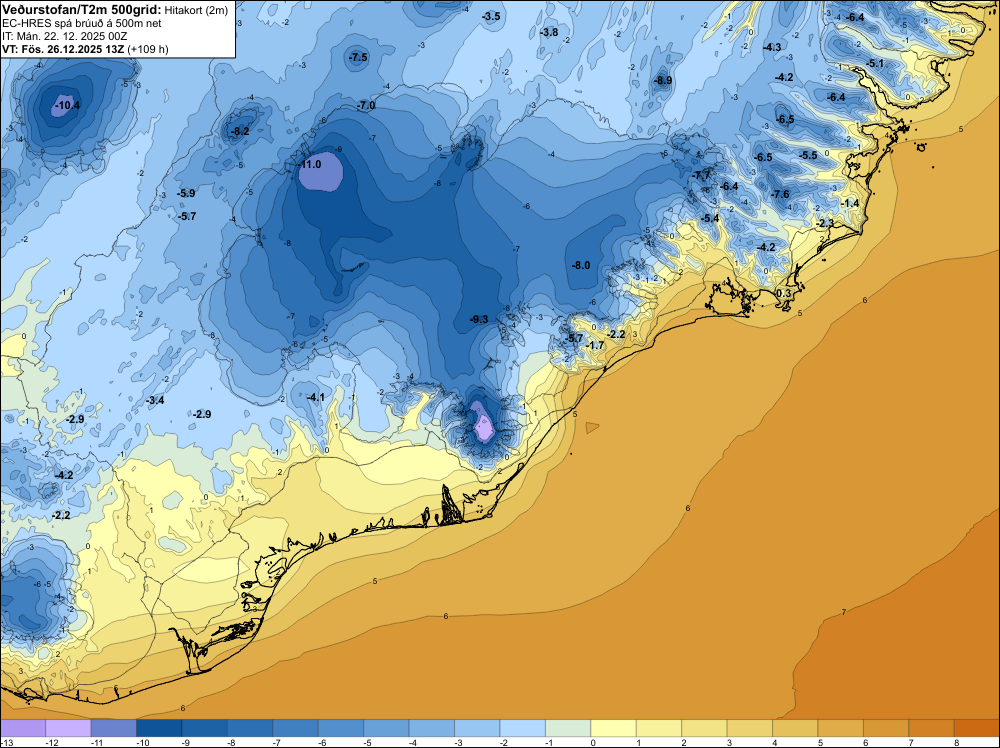Click the -5.5 temperature value
The image size is (1000, 748).
807,156
